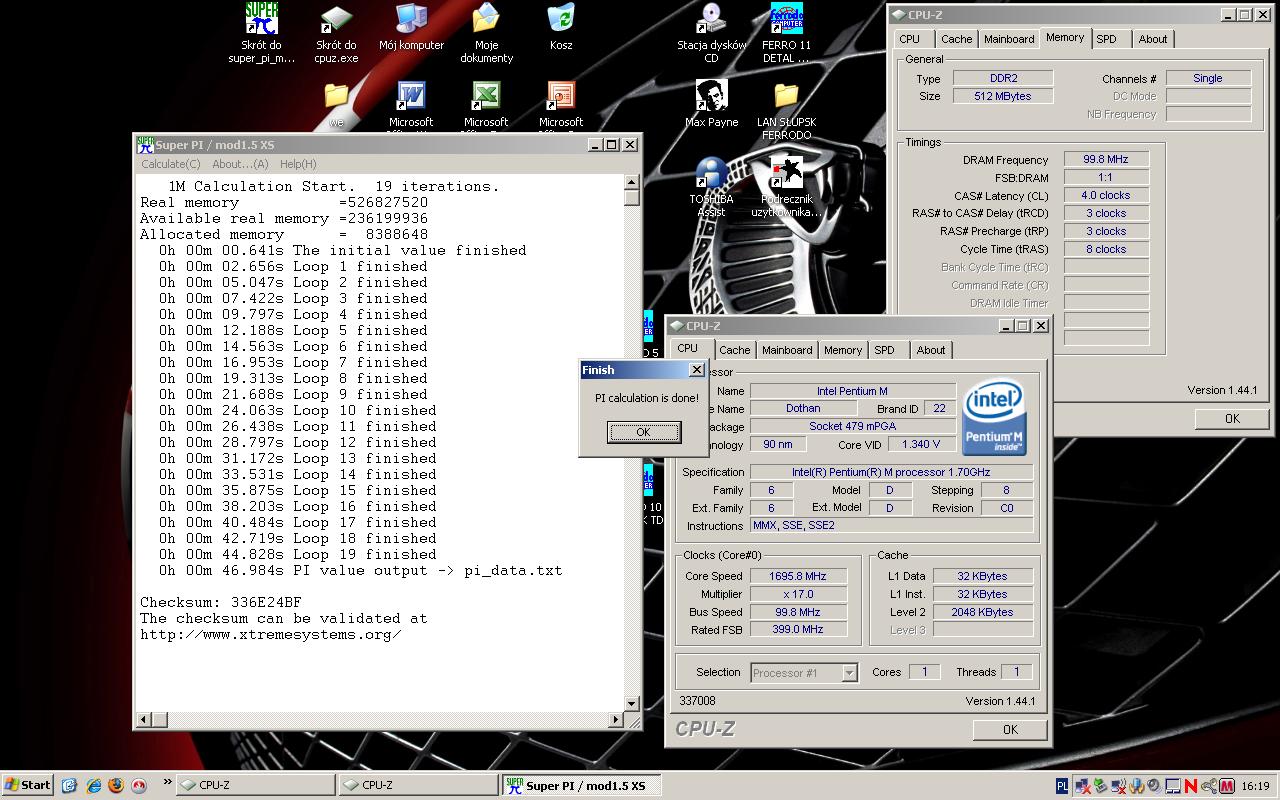Close the 'PI calculation is done!' Finish dialog
Image resolution: width=1280 pixels, height=800 pixels.
[697, 370]
